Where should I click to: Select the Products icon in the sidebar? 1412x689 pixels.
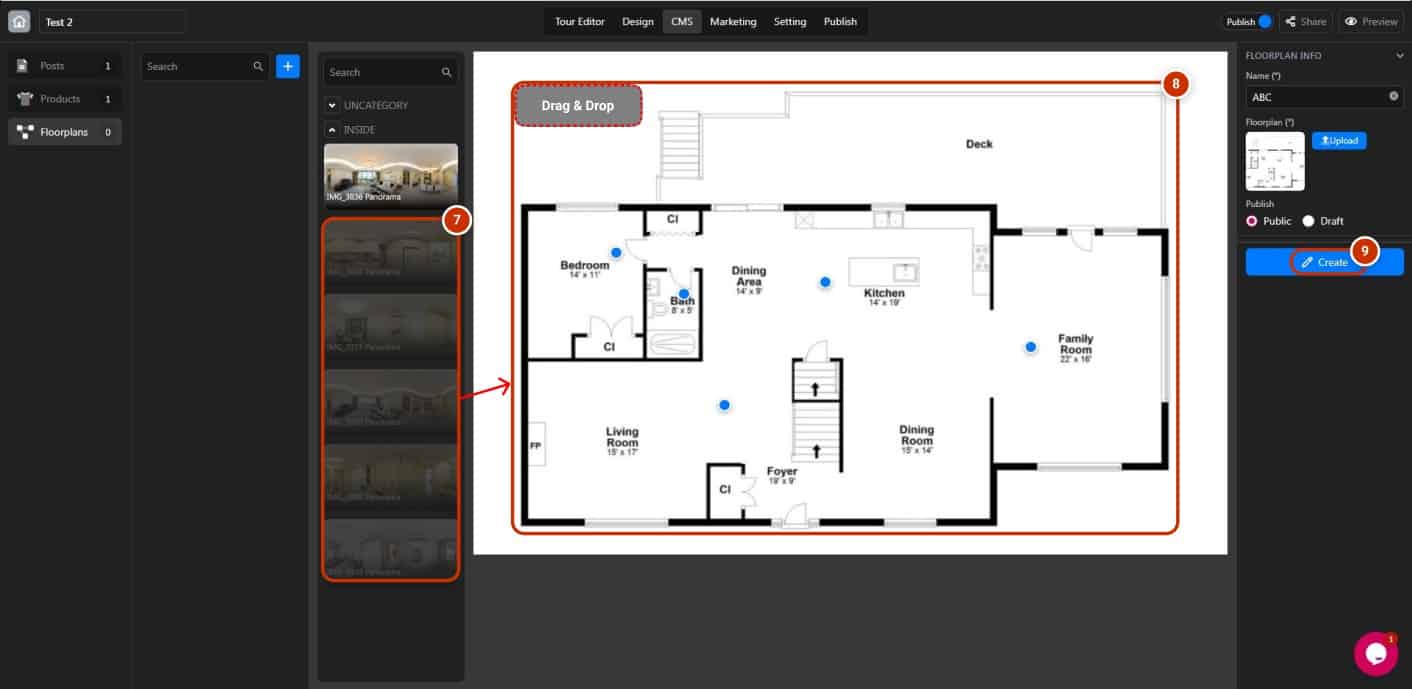pos(25,98)
